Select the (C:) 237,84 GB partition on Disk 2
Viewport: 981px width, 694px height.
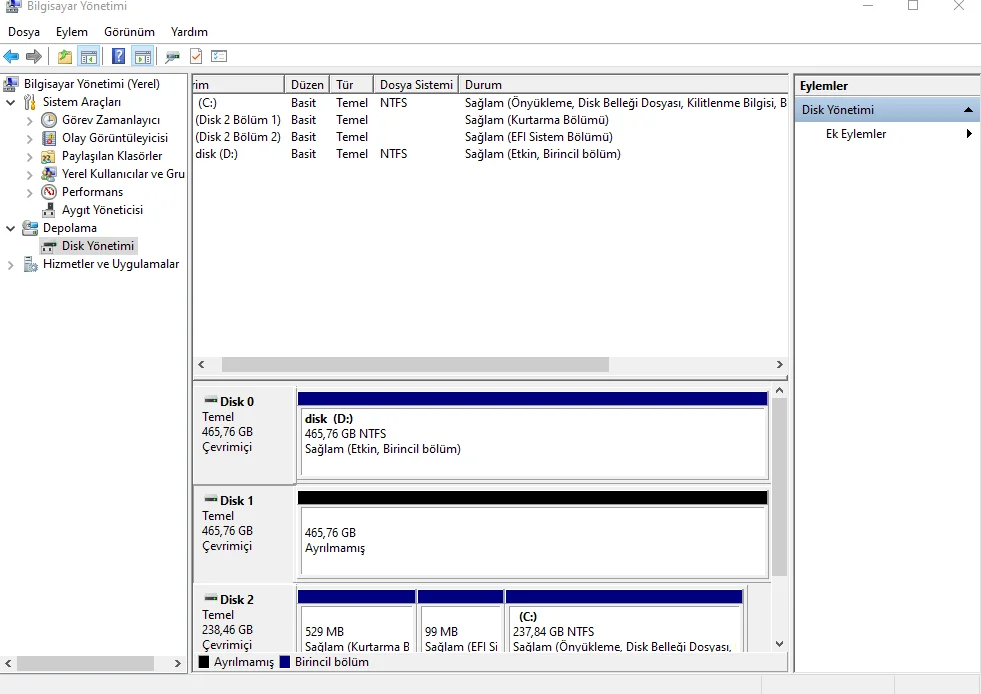tap(624, 623)
